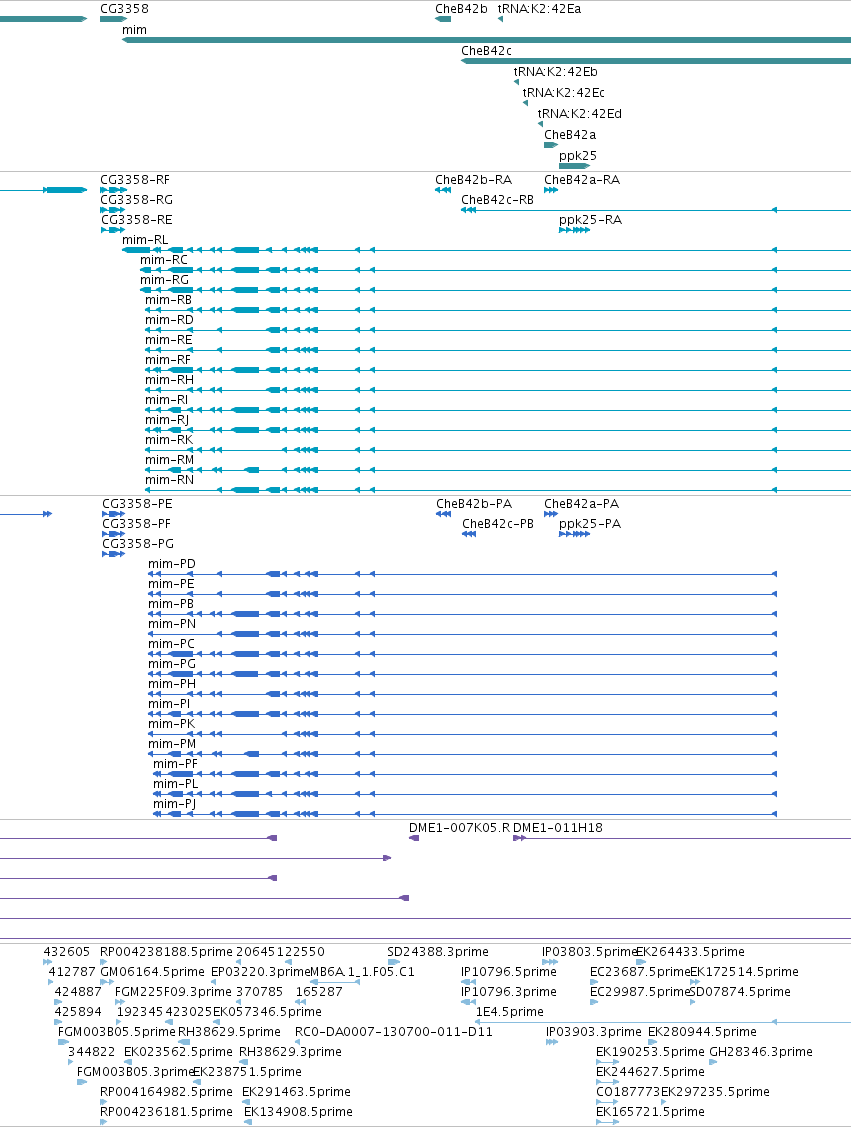
Task: Select protein mim-PL label
Action: coord(175,784)
